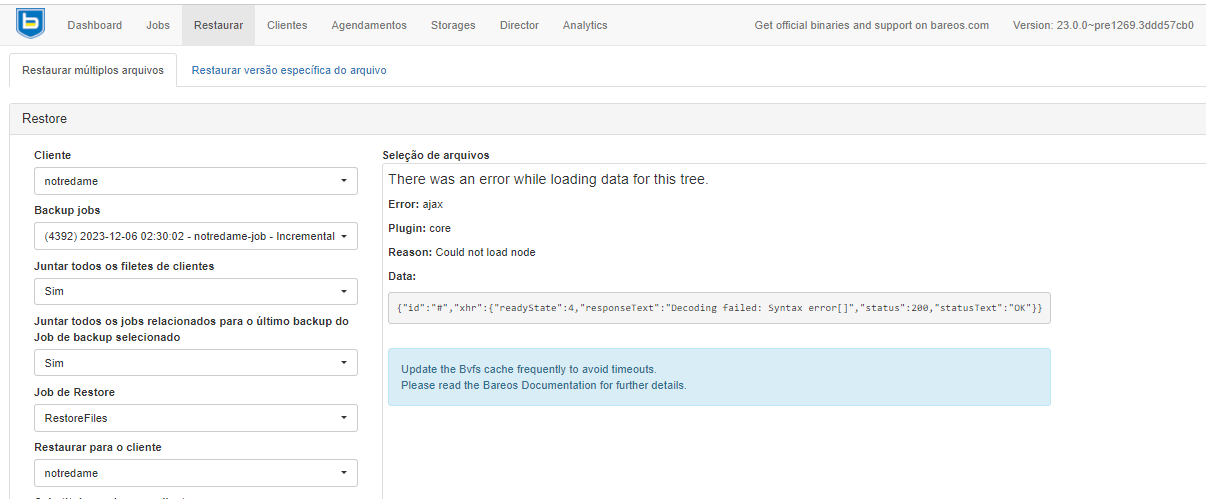
Task: Select the Restaurar navigation item
Action: click(218, 25)
